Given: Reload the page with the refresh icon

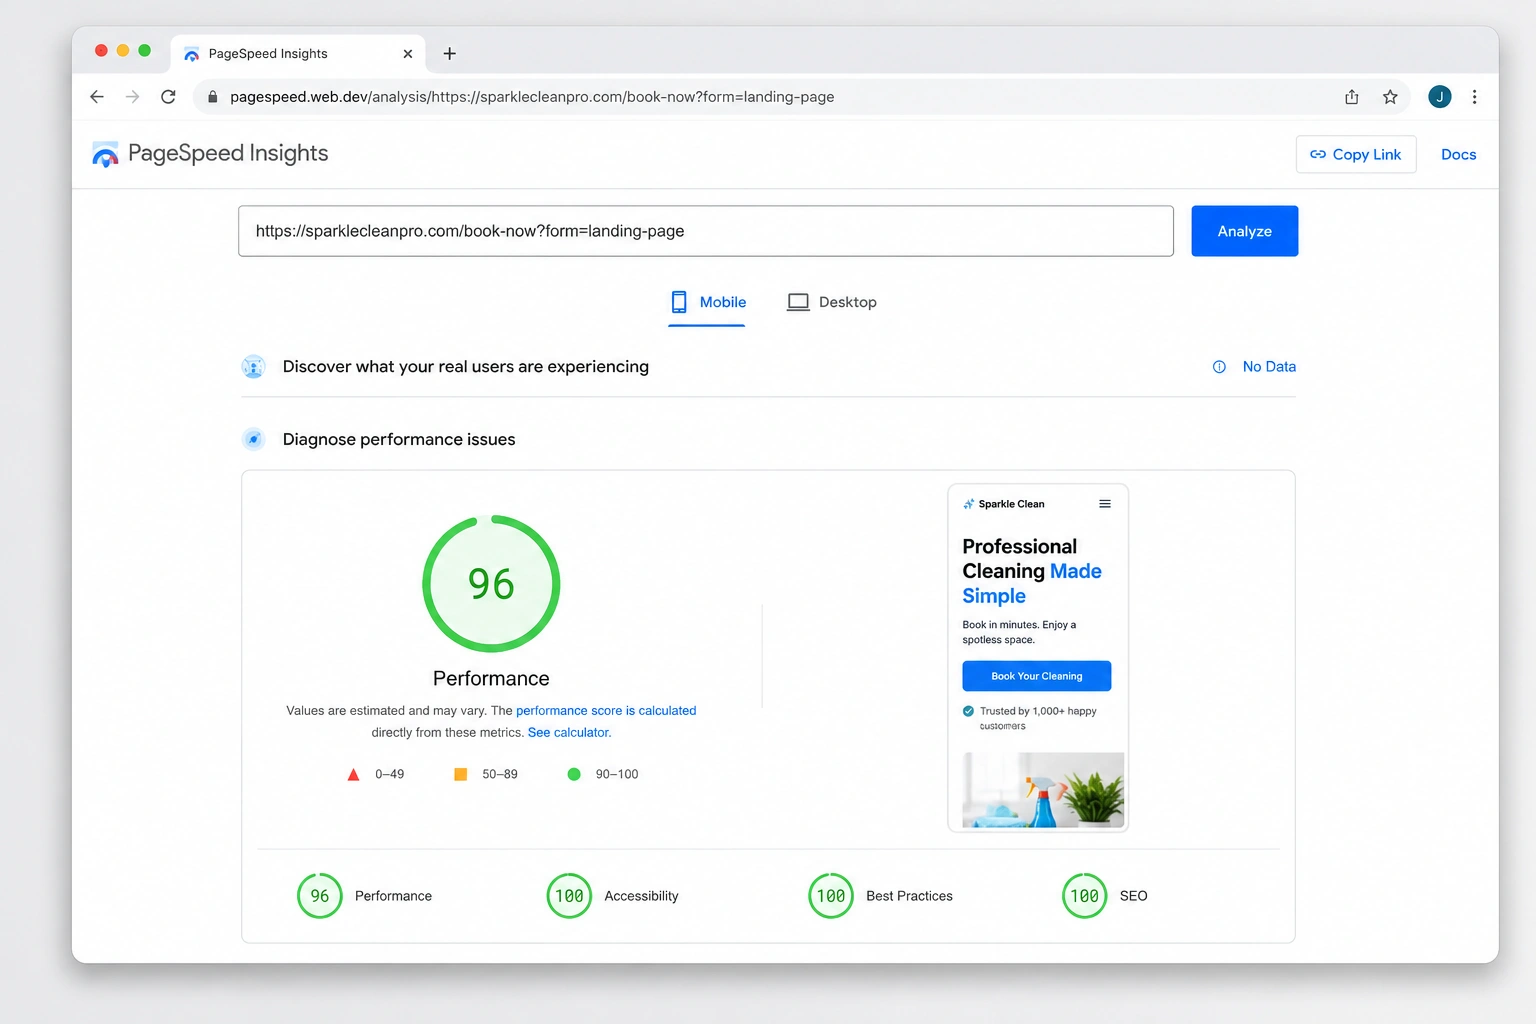Looking at the screenshot, I should coord(168,97).
